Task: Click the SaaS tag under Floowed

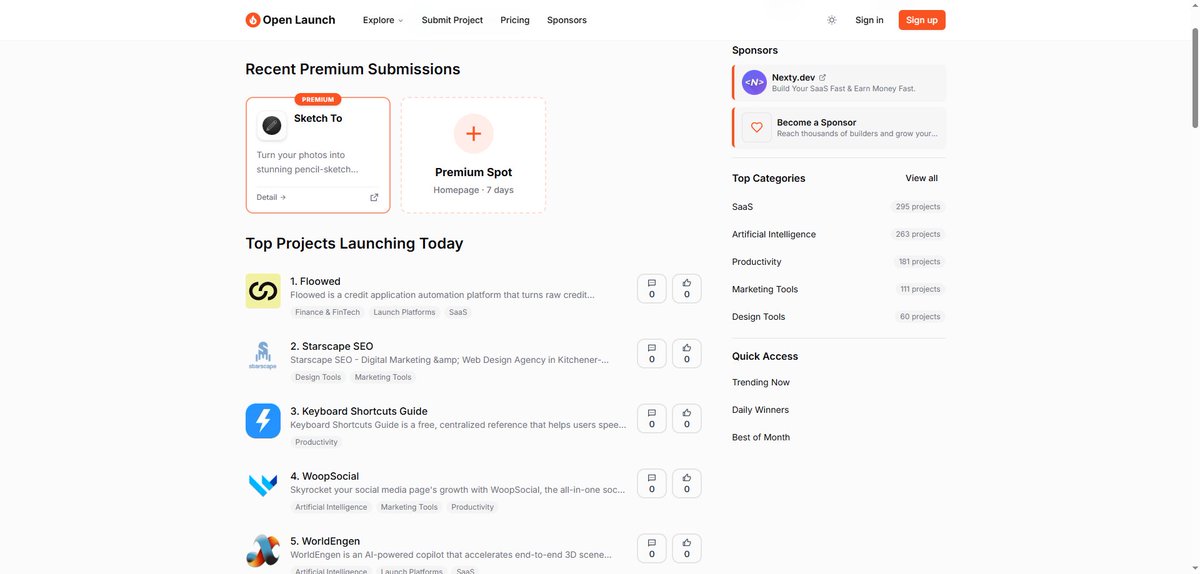Action: (x=458, y=312)
